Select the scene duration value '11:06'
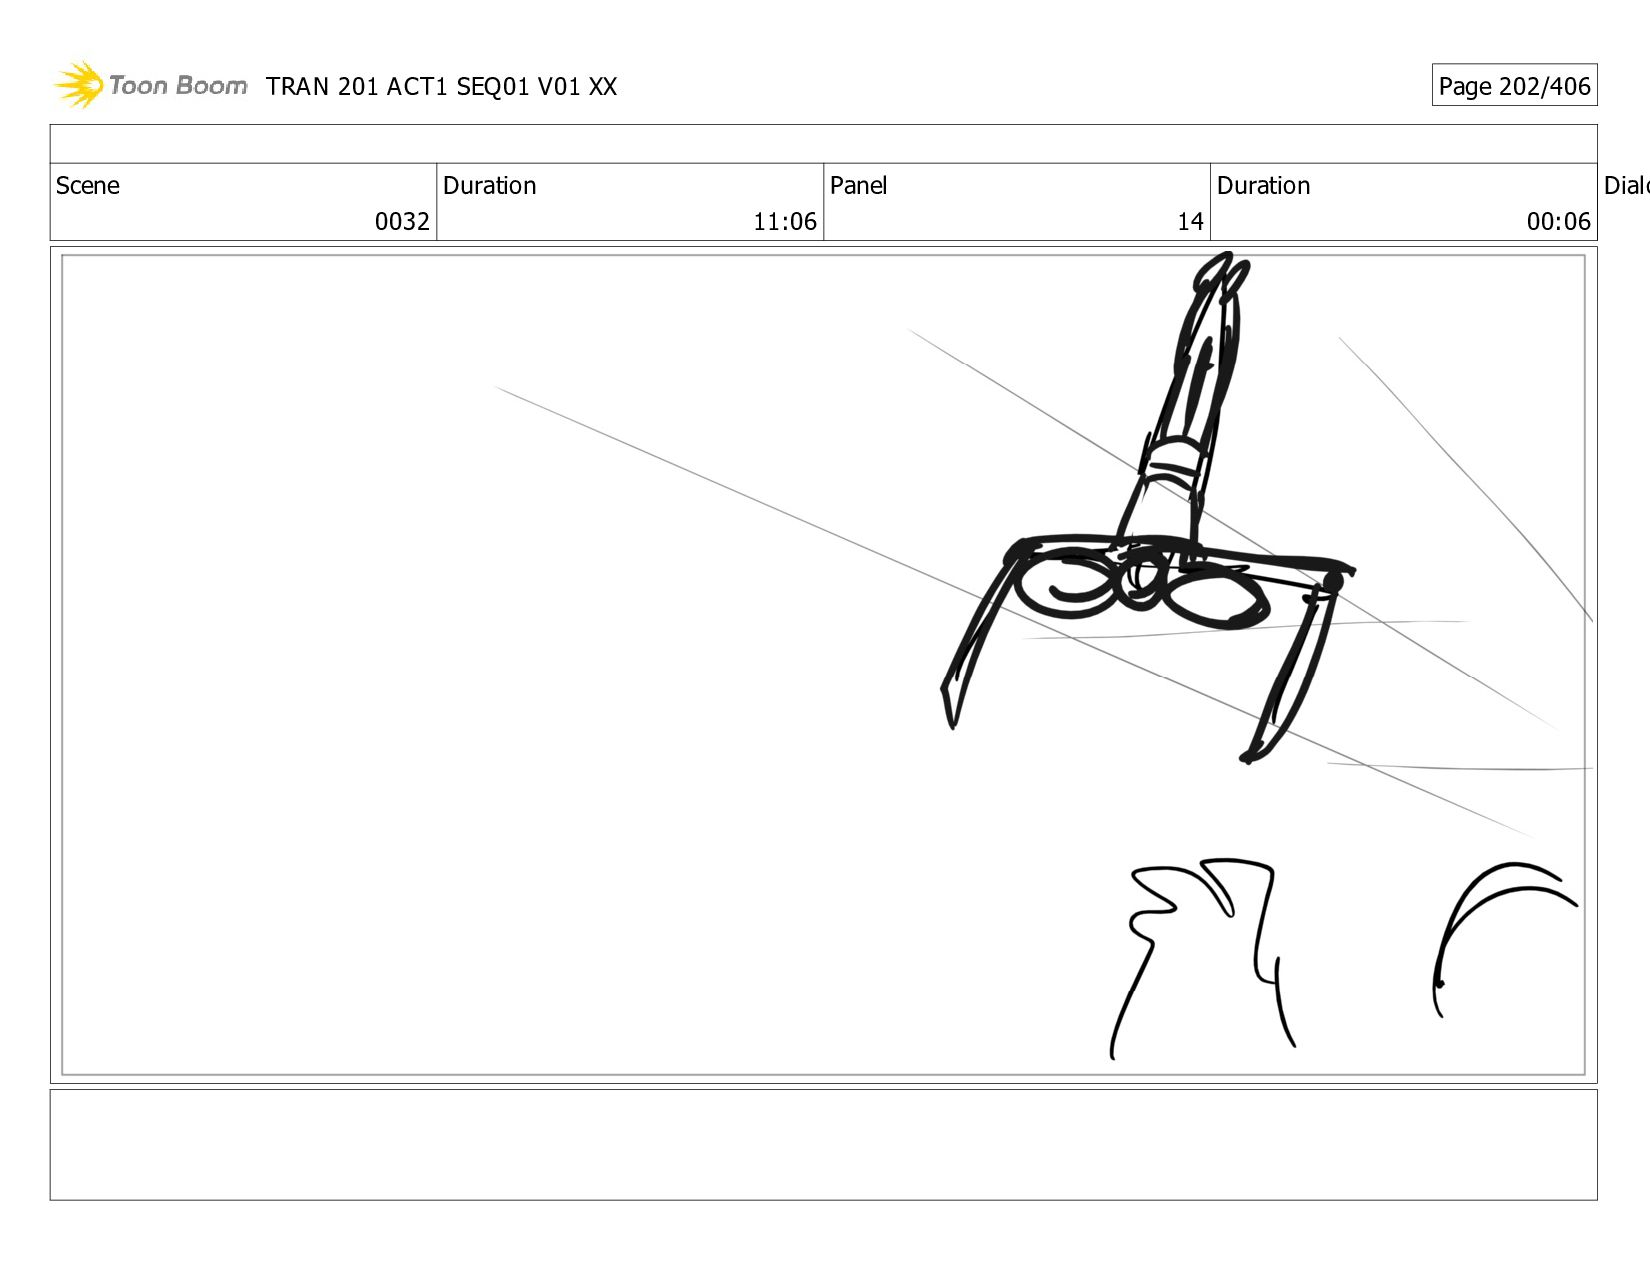Image resolution: width=1650 pixels, height=1275 pixels. click(785, 221)
